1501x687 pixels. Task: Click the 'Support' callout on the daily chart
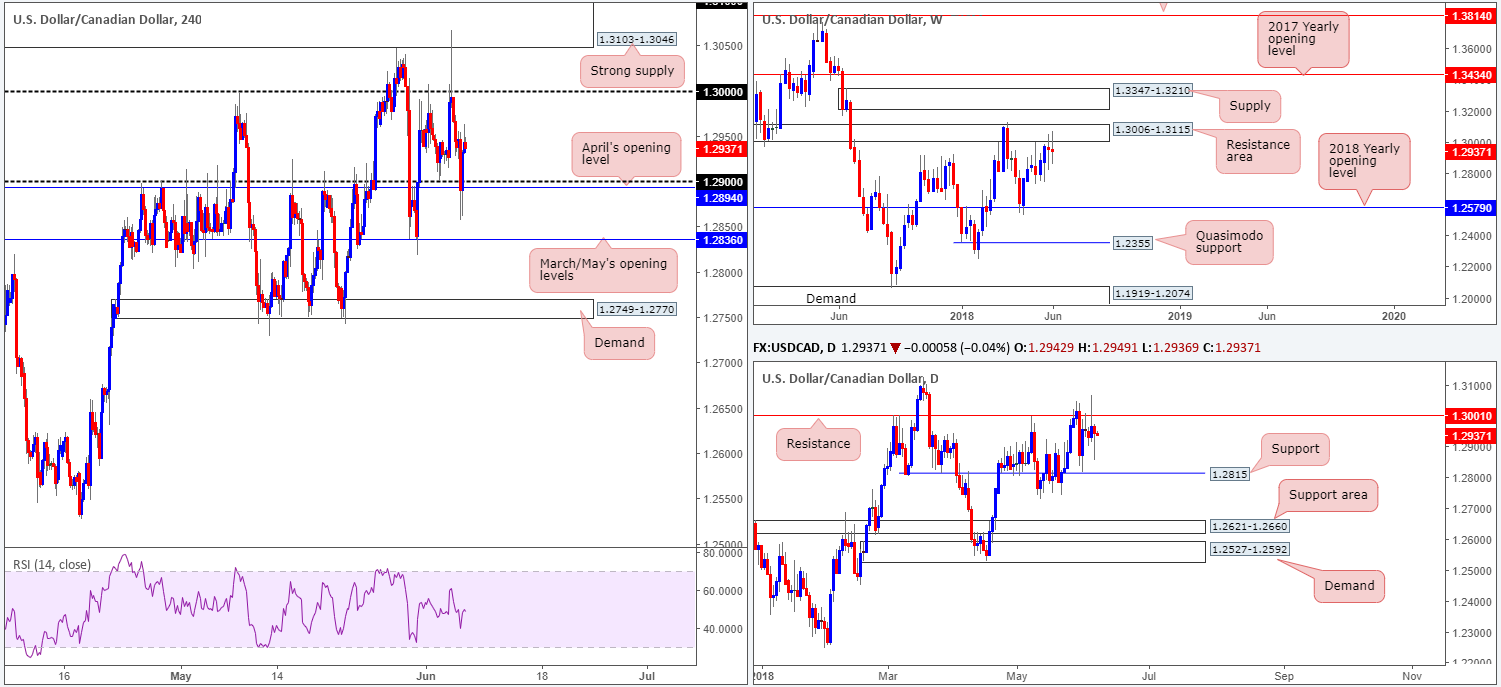point(1295,449)
